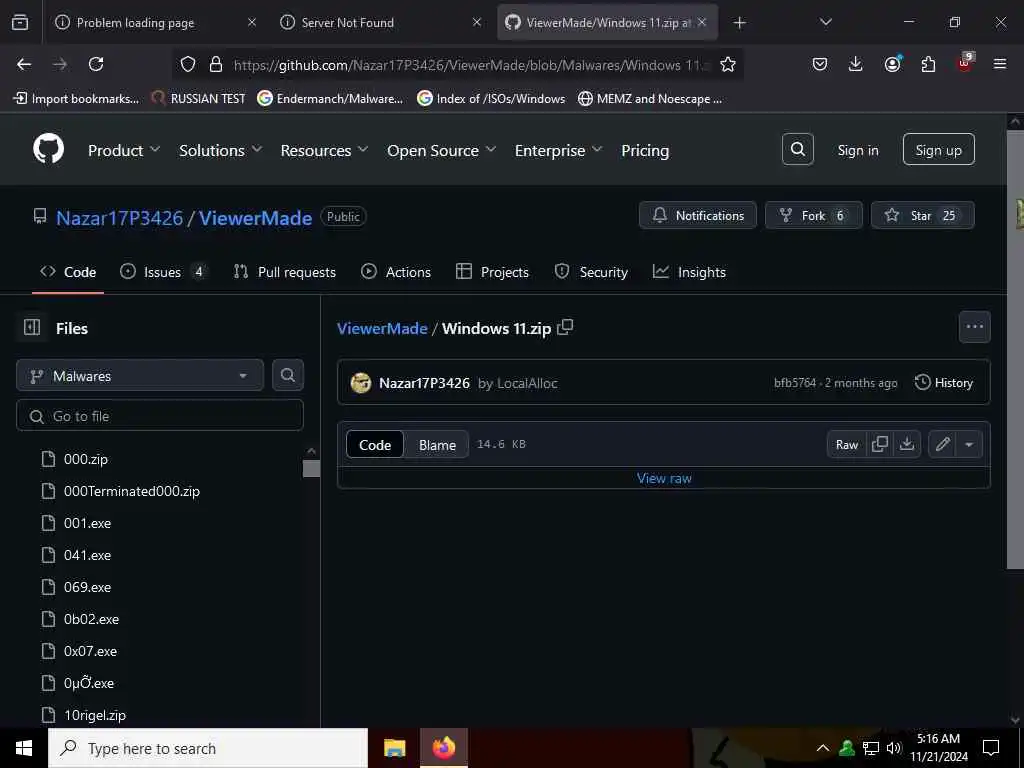Click the Notifications button

pos(697,215)
